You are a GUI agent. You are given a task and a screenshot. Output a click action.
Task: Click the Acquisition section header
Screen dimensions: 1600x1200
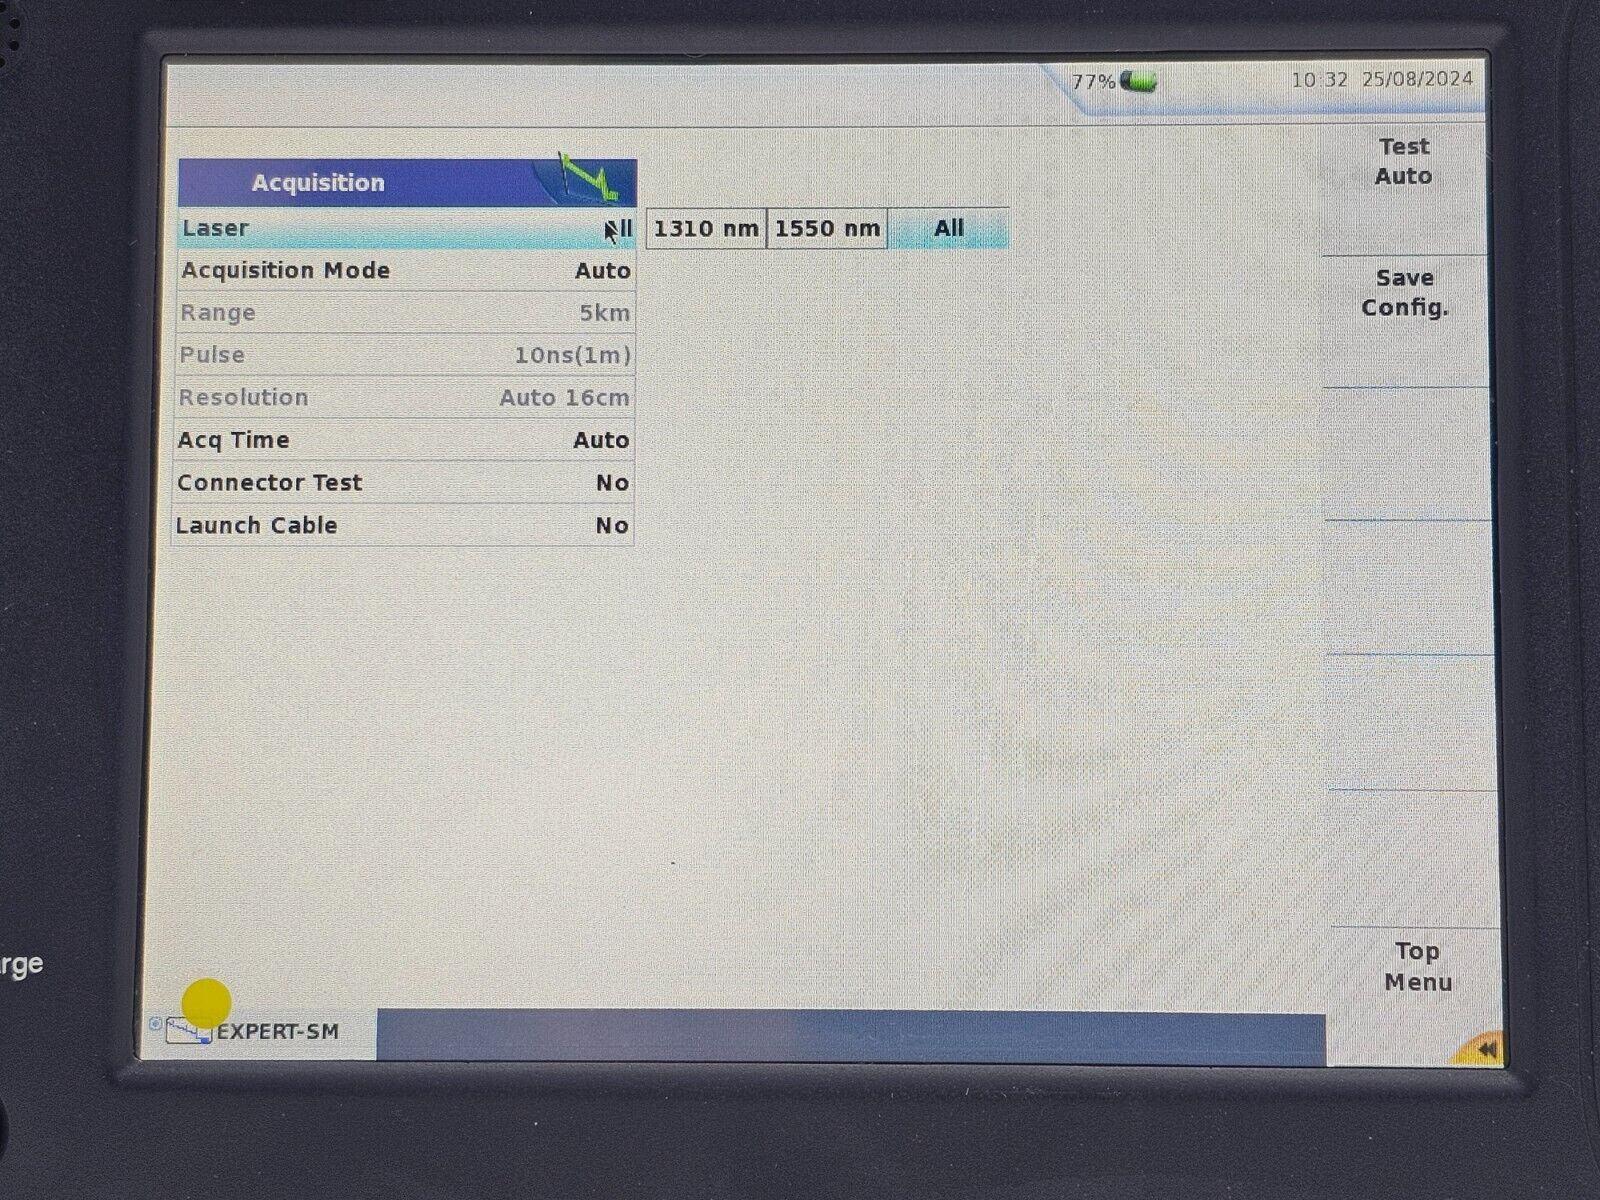point(318,183)
